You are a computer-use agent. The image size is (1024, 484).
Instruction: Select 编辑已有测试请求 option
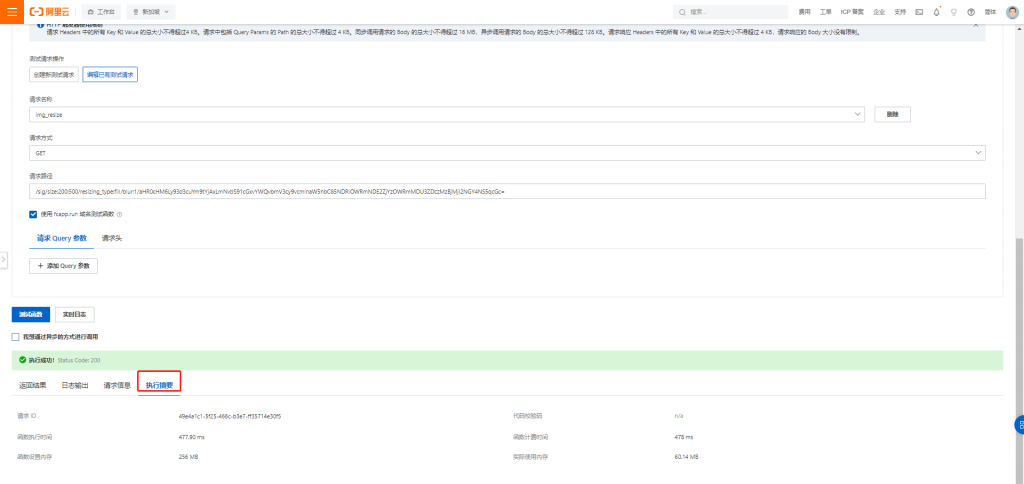click(x=110, y=75)
